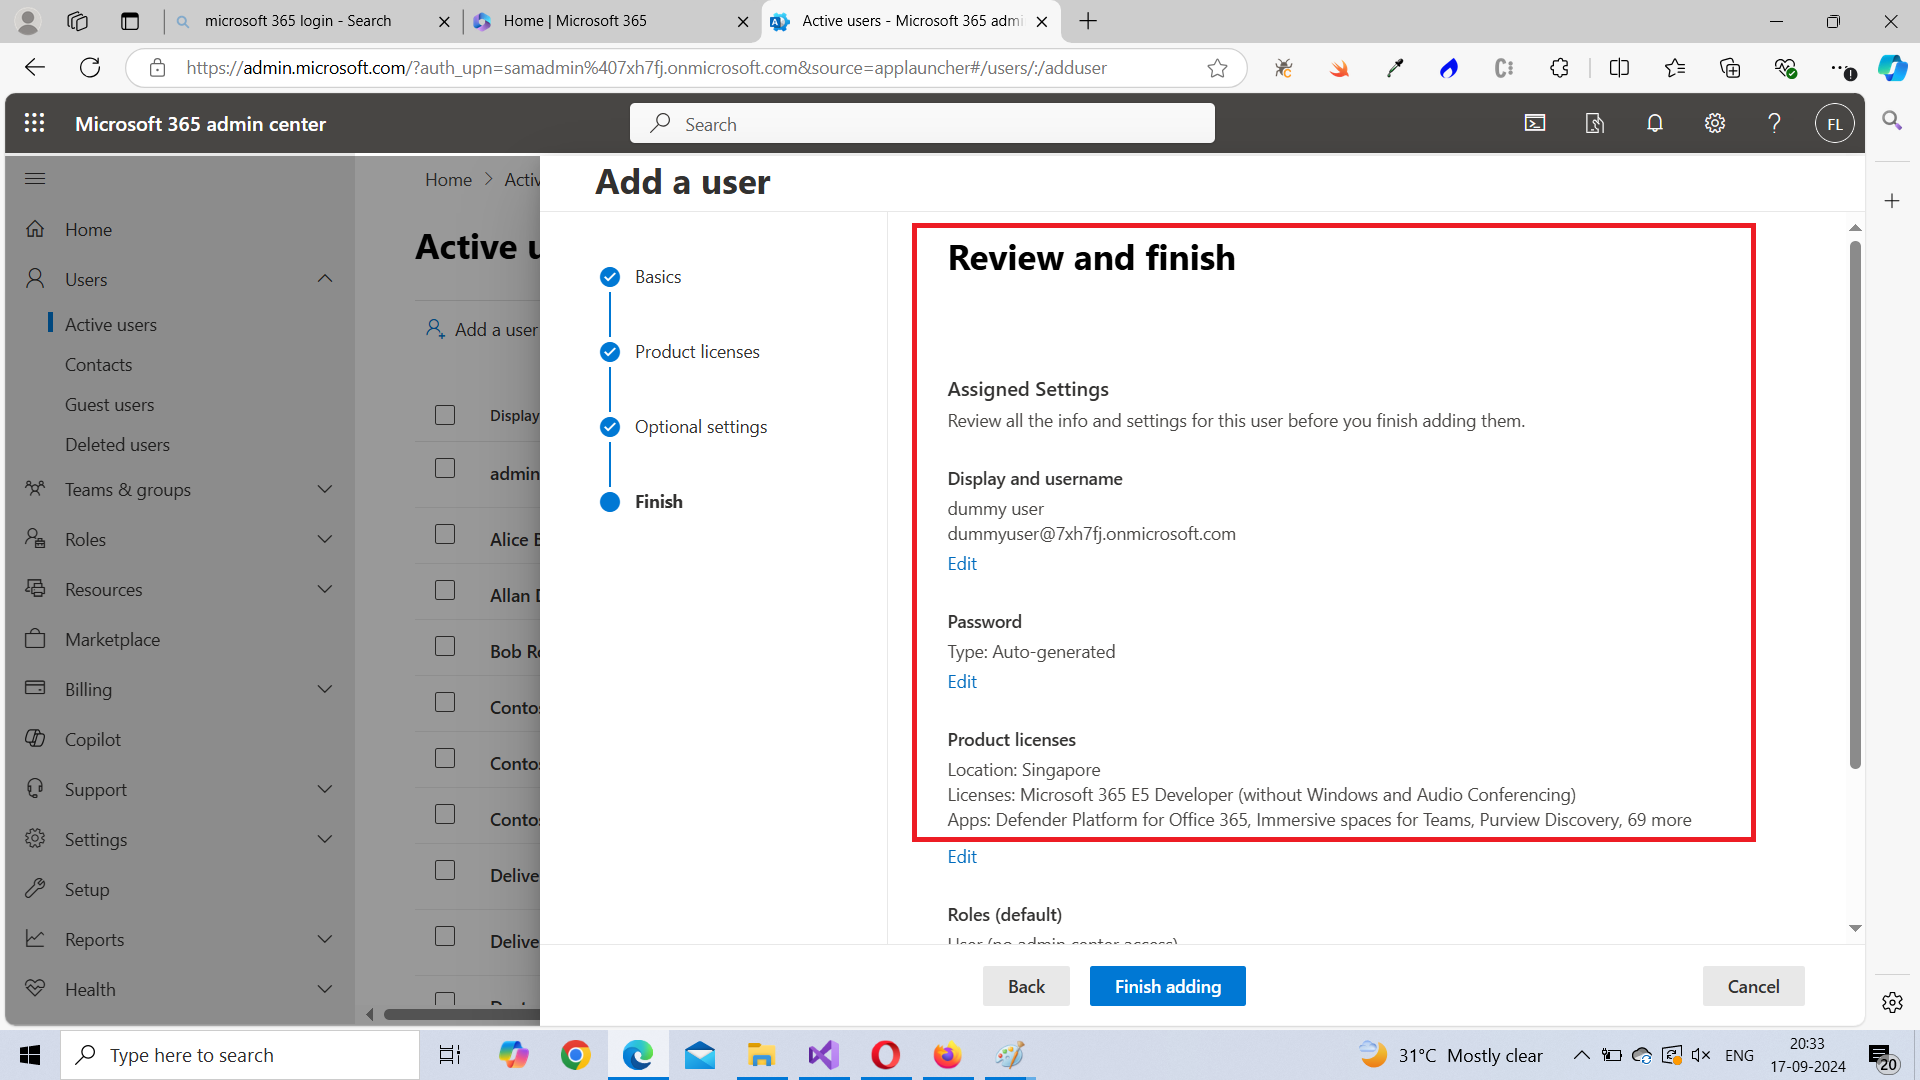
Task: Open the Edge Collections icon
Action: 1730,68
